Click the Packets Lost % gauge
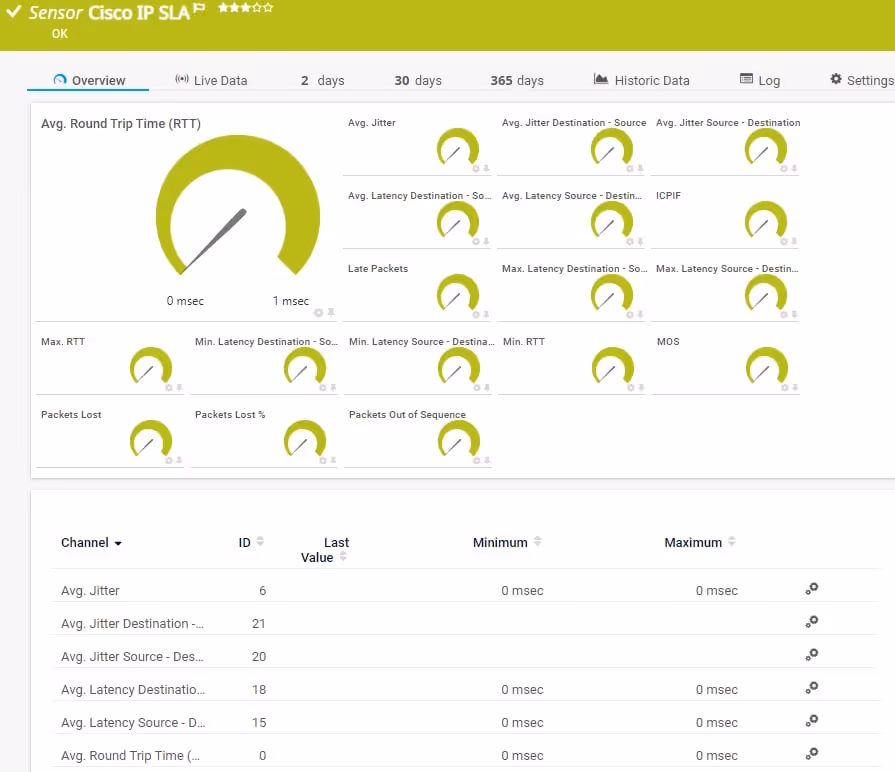The image size is (895, 772). [x=304, y=439]
